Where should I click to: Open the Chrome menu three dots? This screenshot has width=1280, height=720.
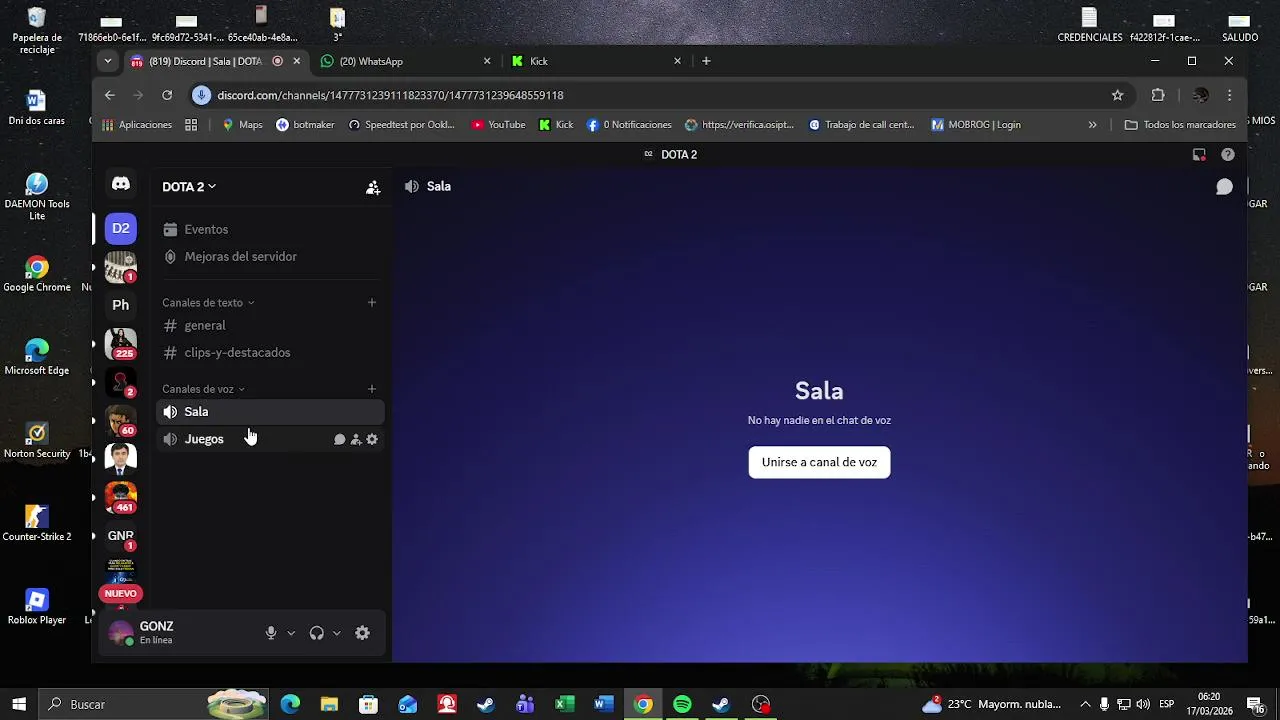point(1229,95)
